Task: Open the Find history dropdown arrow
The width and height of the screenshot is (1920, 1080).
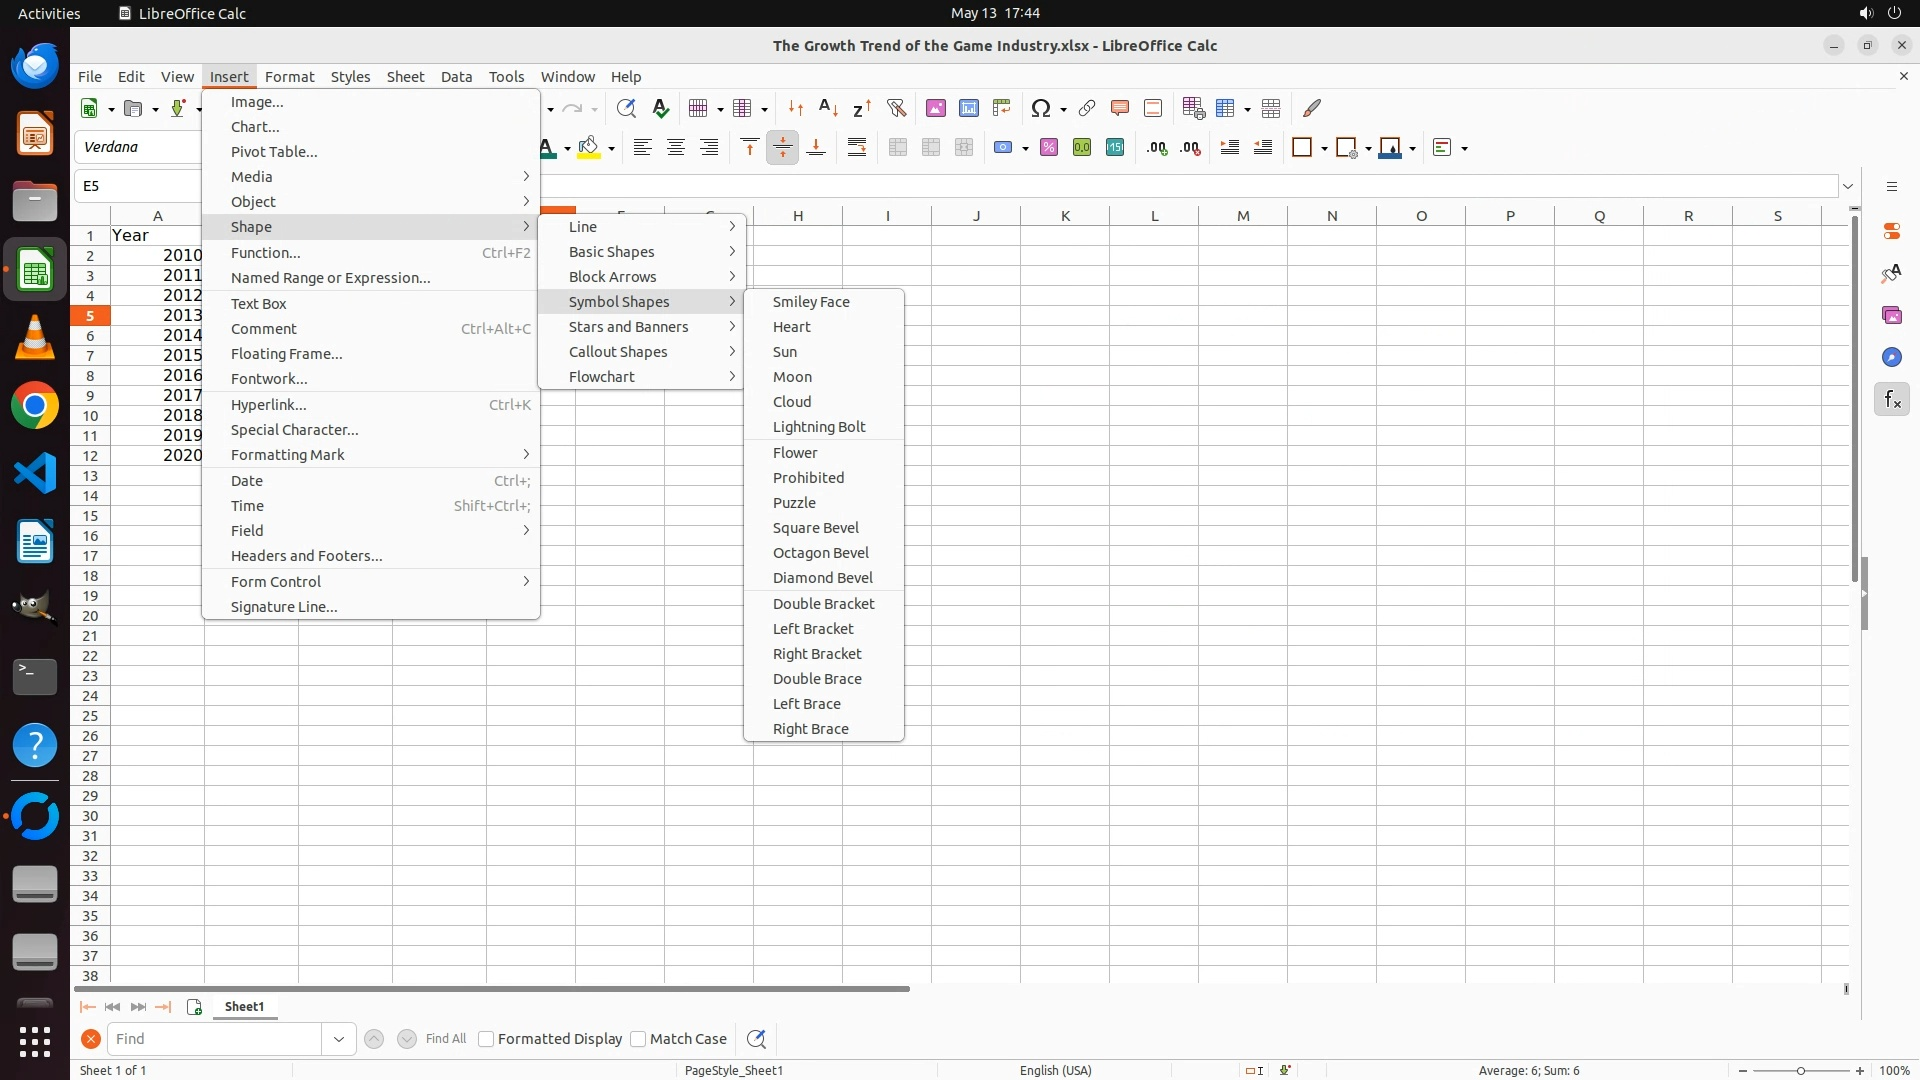Action: tap(339, 1039)
